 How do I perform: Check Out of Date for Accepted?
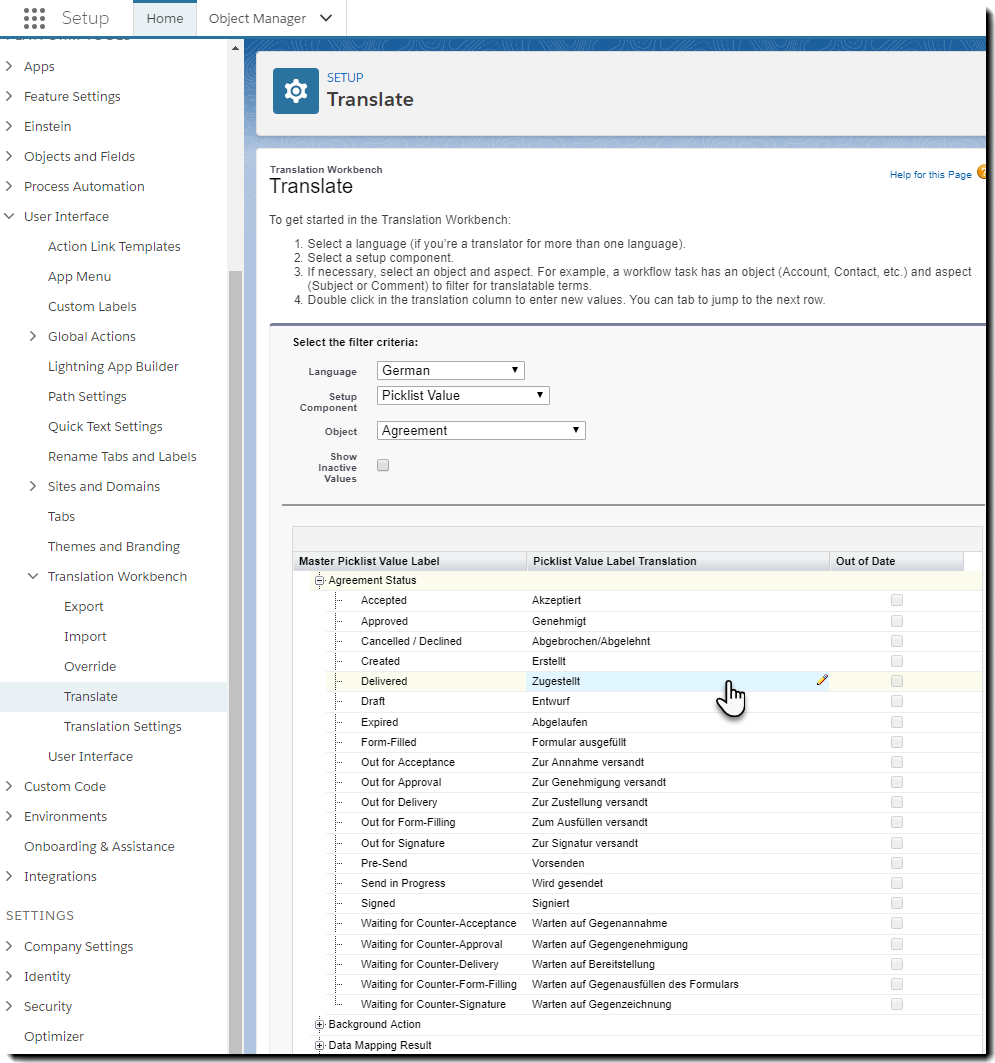click(x=897, y=600)
